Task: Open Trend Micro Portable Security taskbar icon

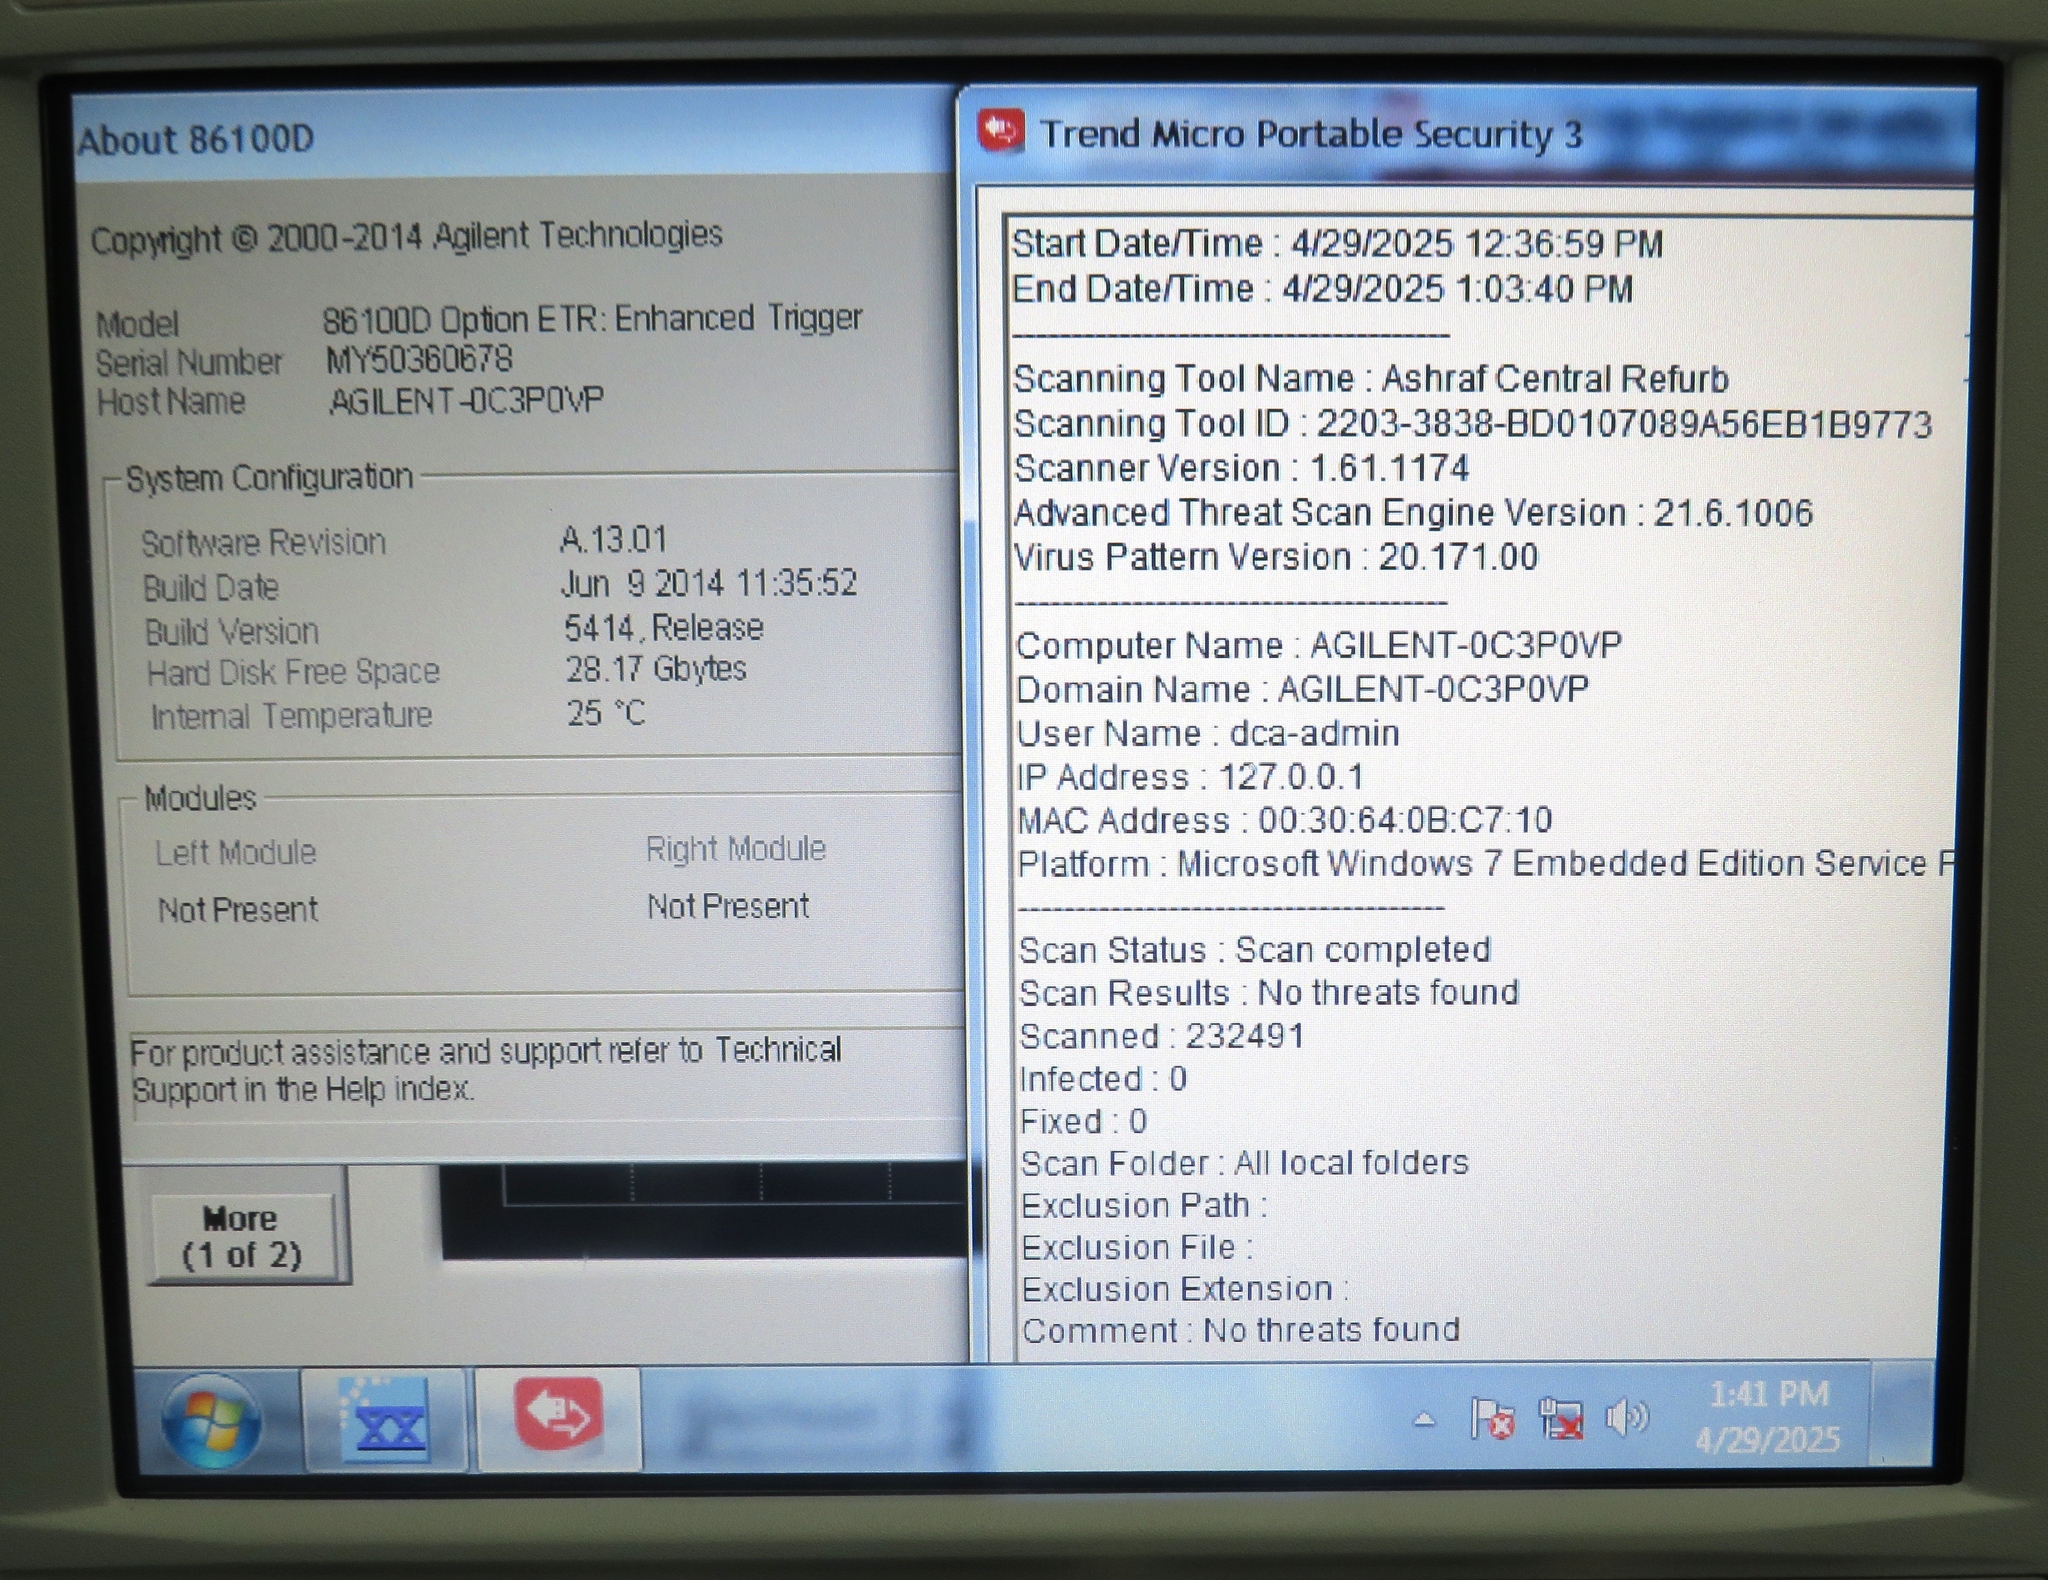Action: 558,1419
